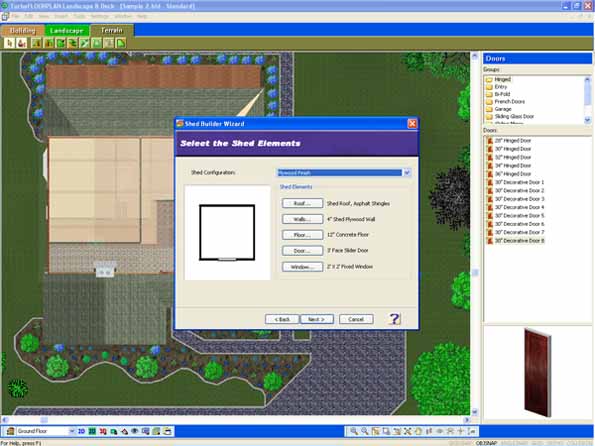Viewport: 595px width, 446px height.
Task: Select the Garage group folder
Action: (502, 109)
